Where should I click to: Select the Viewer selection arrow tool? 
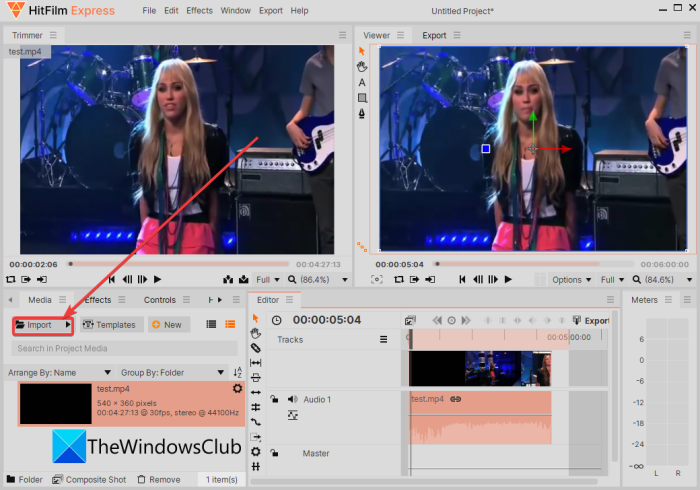click(362, 51)
